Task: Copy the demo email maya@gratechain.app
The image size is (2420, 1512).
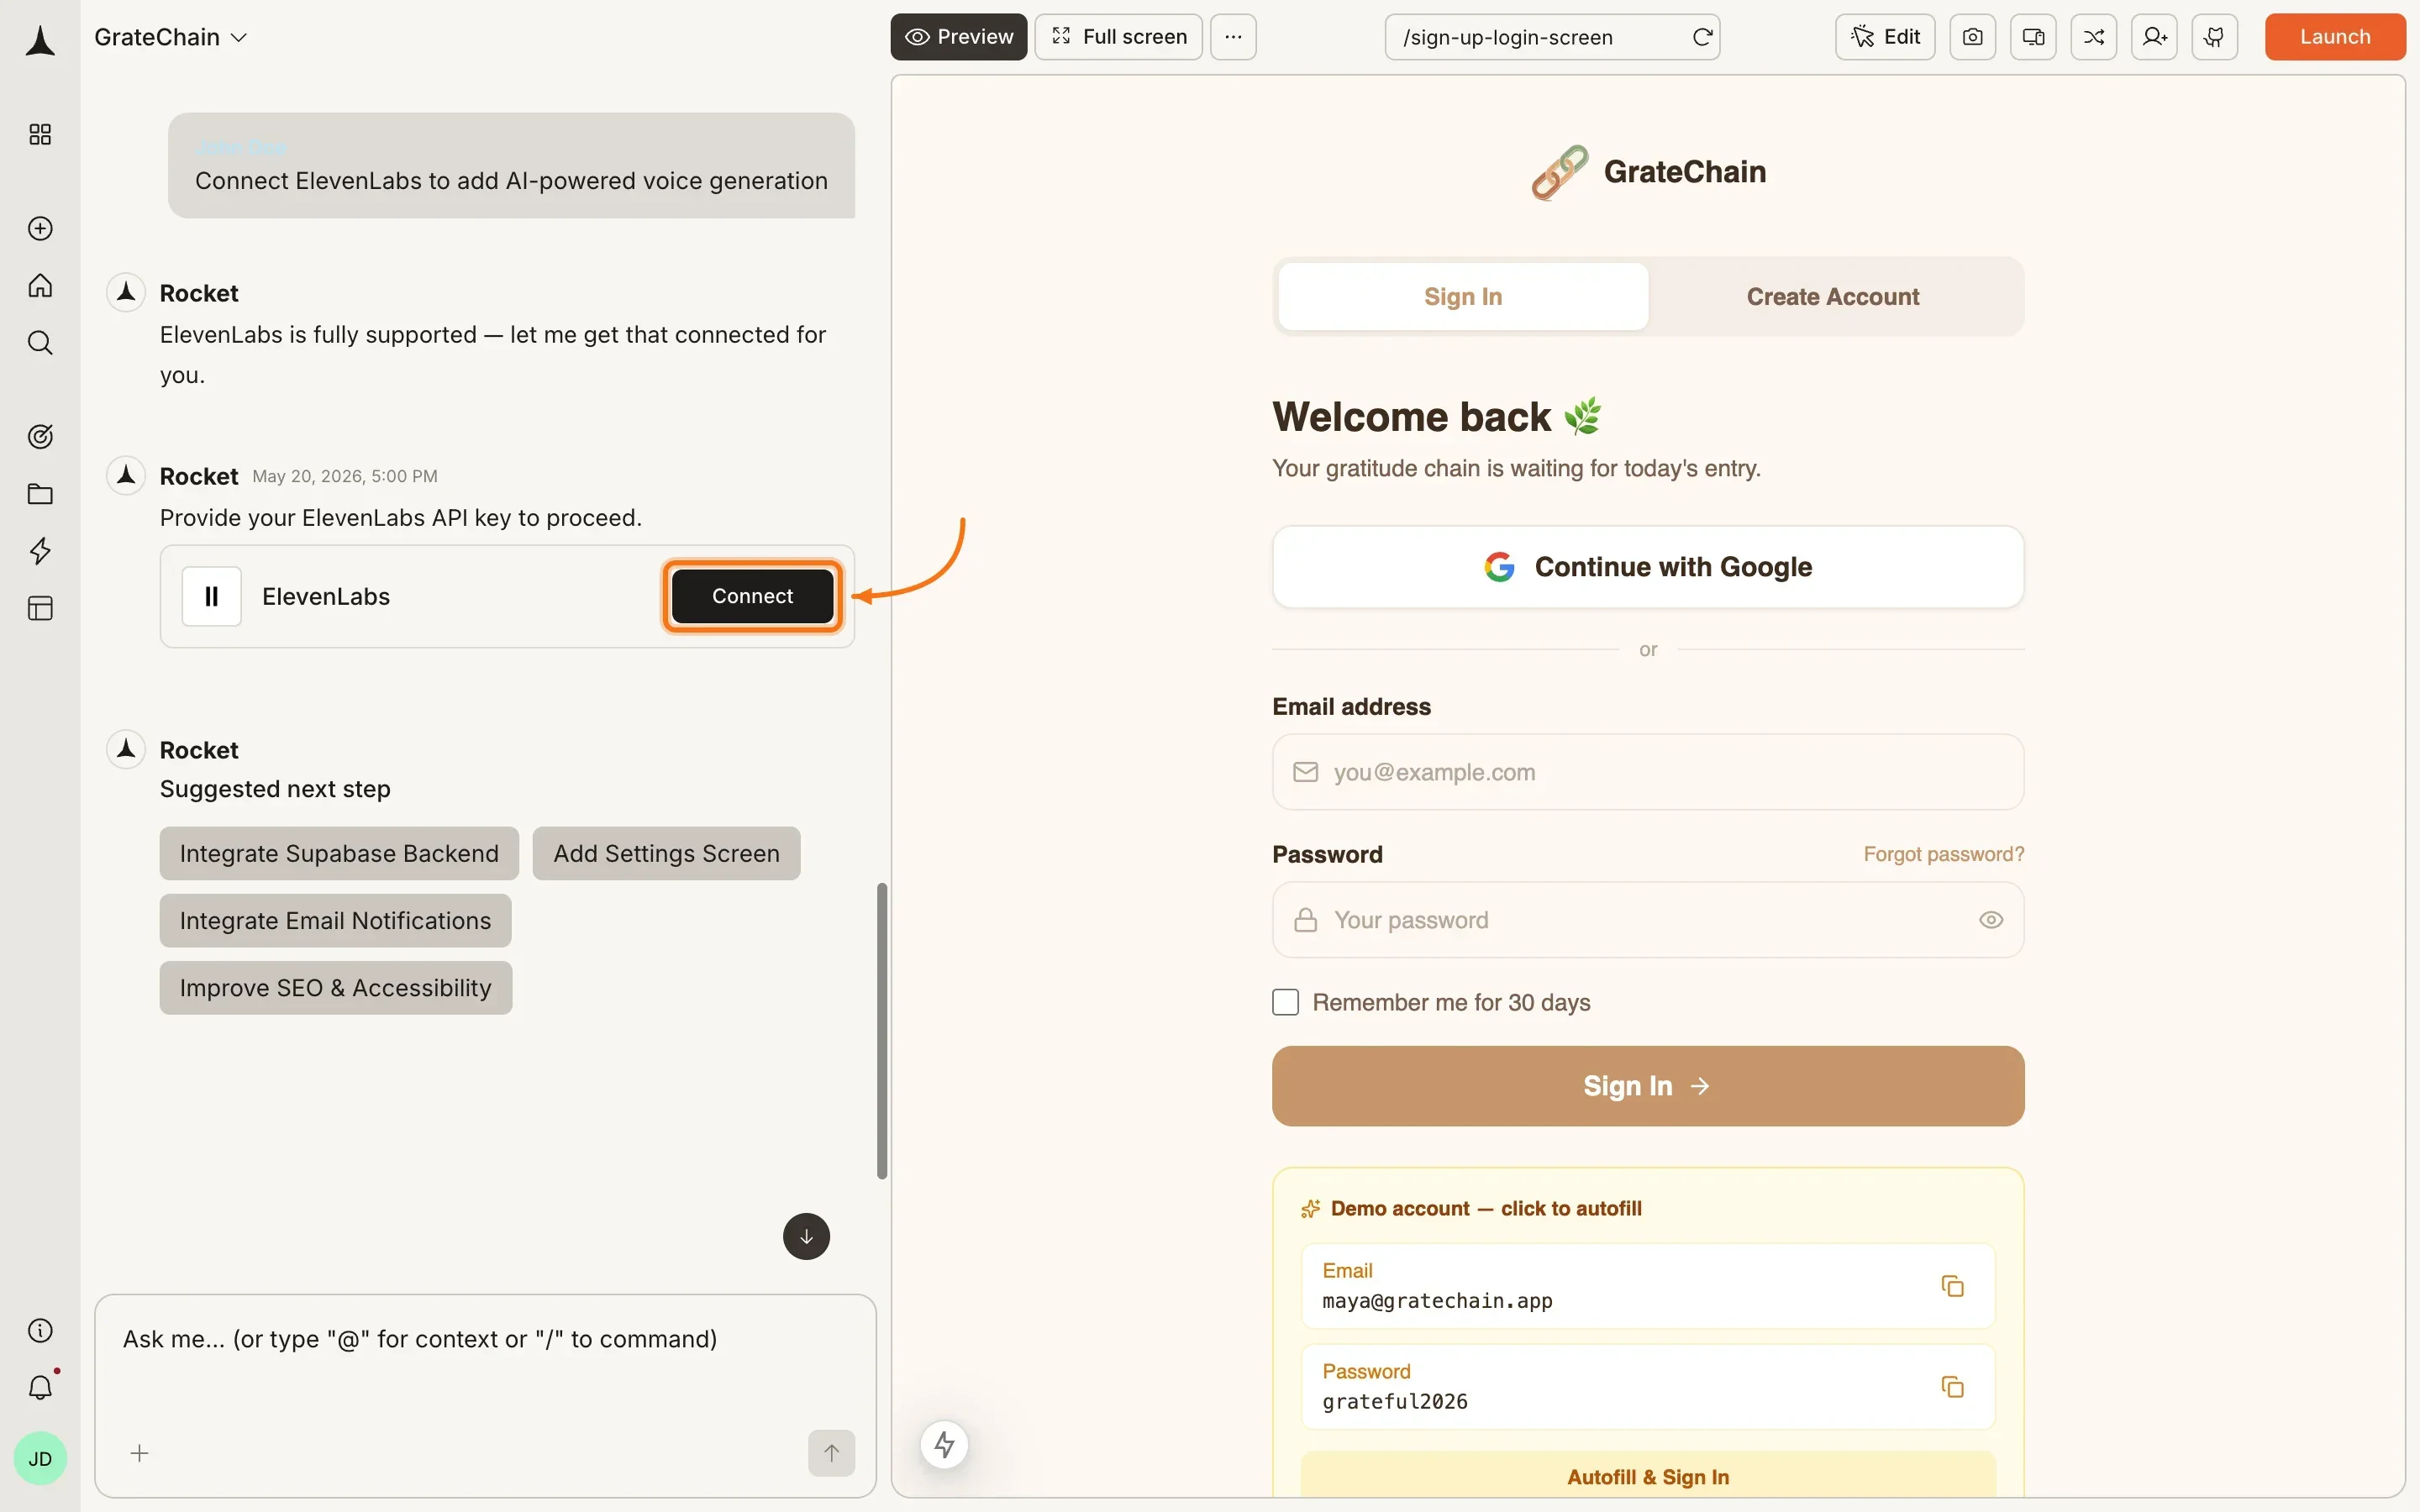Action: [x=1952, y=1286]
